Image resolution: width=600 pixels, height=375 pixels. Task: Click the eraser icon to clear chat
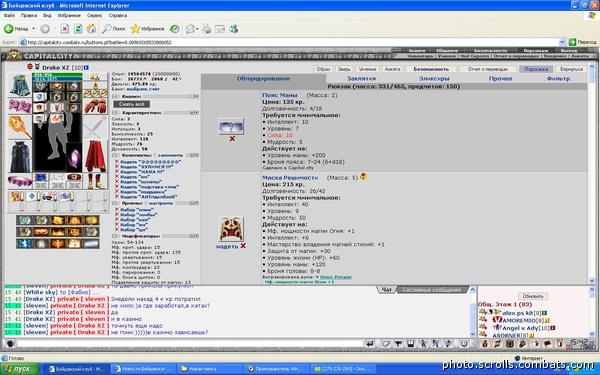click(x=385, y=344)
